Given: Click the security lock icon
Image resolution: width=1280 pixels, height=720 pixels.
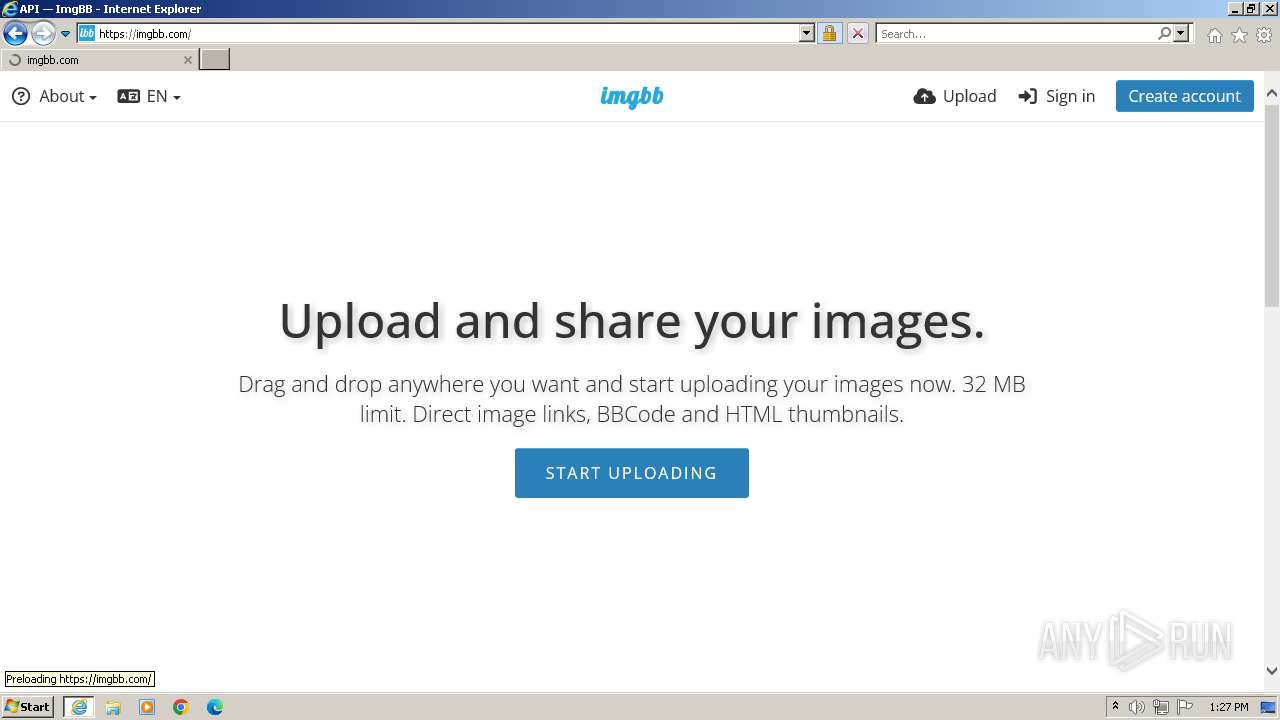Looking at the screenshot, I should (x=829, y=33).
